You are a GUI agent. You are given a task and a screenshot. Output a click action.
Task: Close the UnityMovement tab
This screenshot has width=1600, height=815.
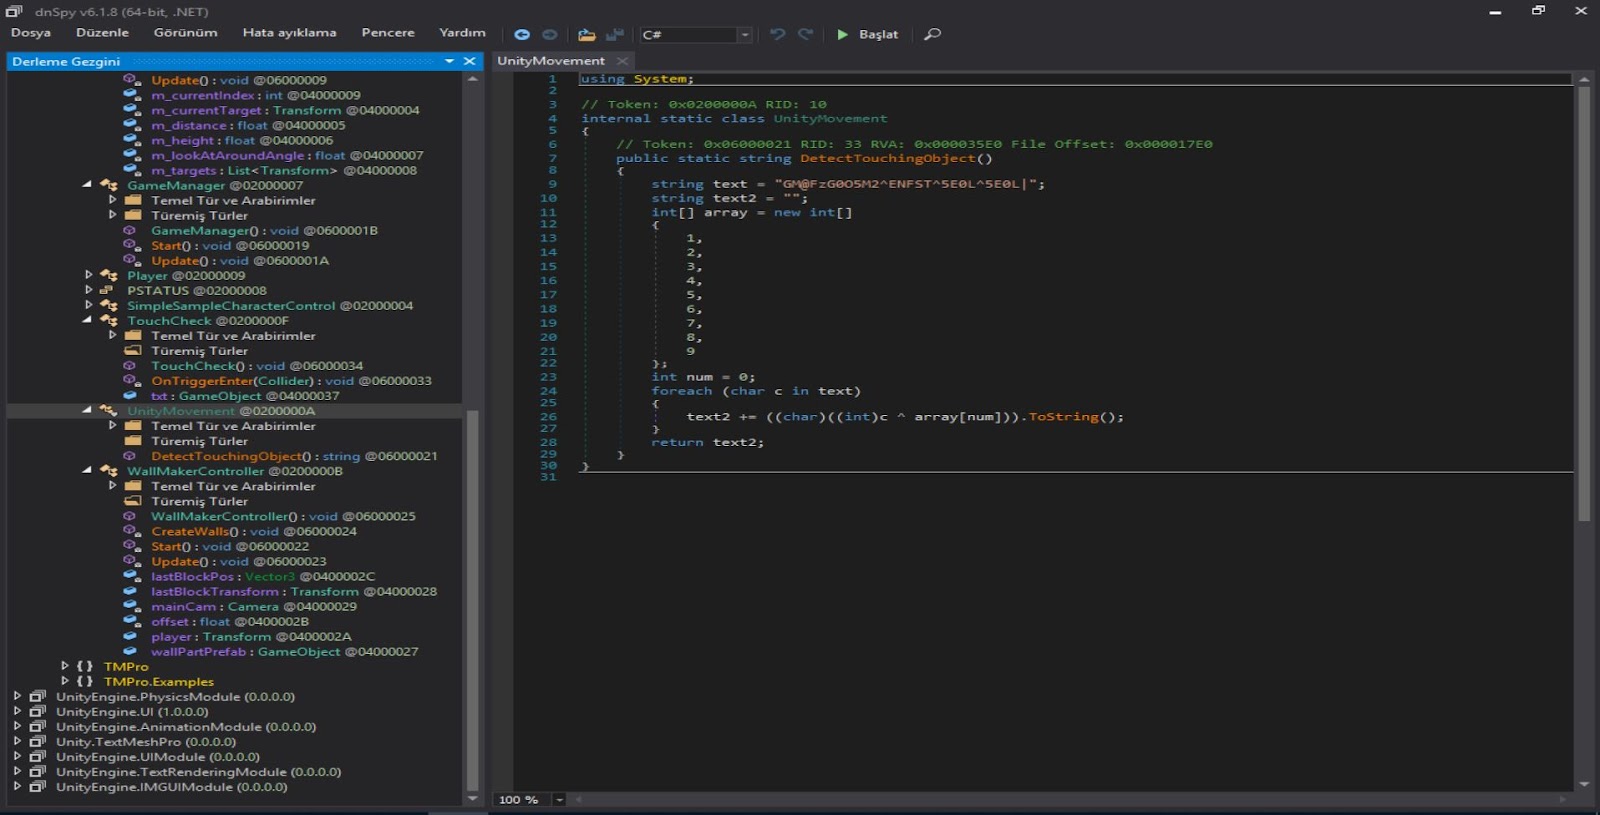click(x=622, y=61)
